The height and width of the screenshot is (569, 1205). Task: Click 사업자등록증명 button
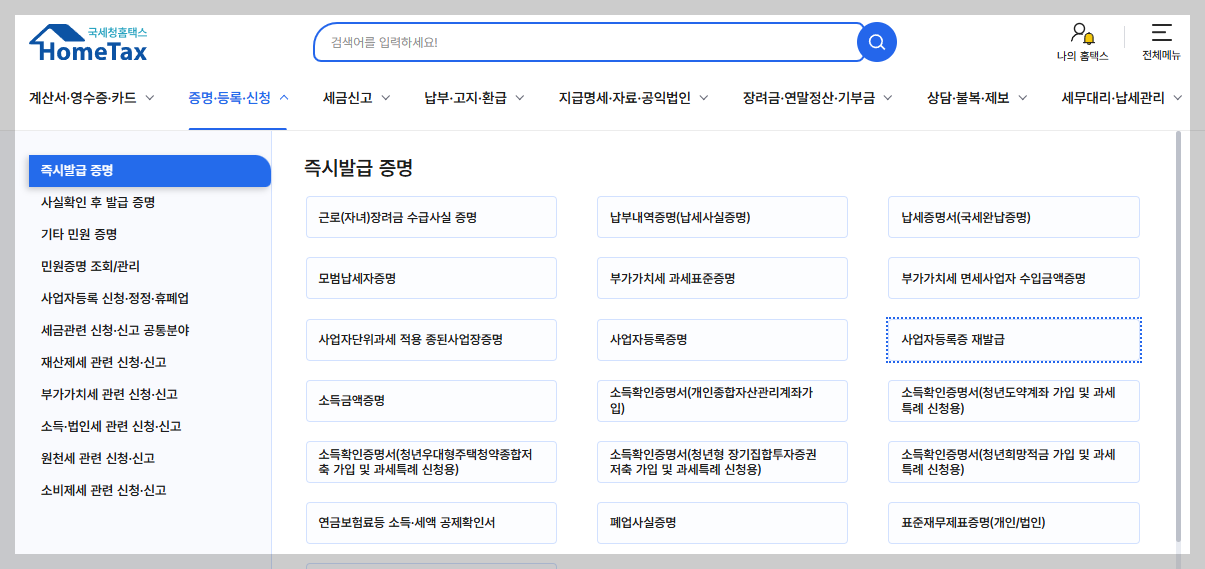click(722, 340)
